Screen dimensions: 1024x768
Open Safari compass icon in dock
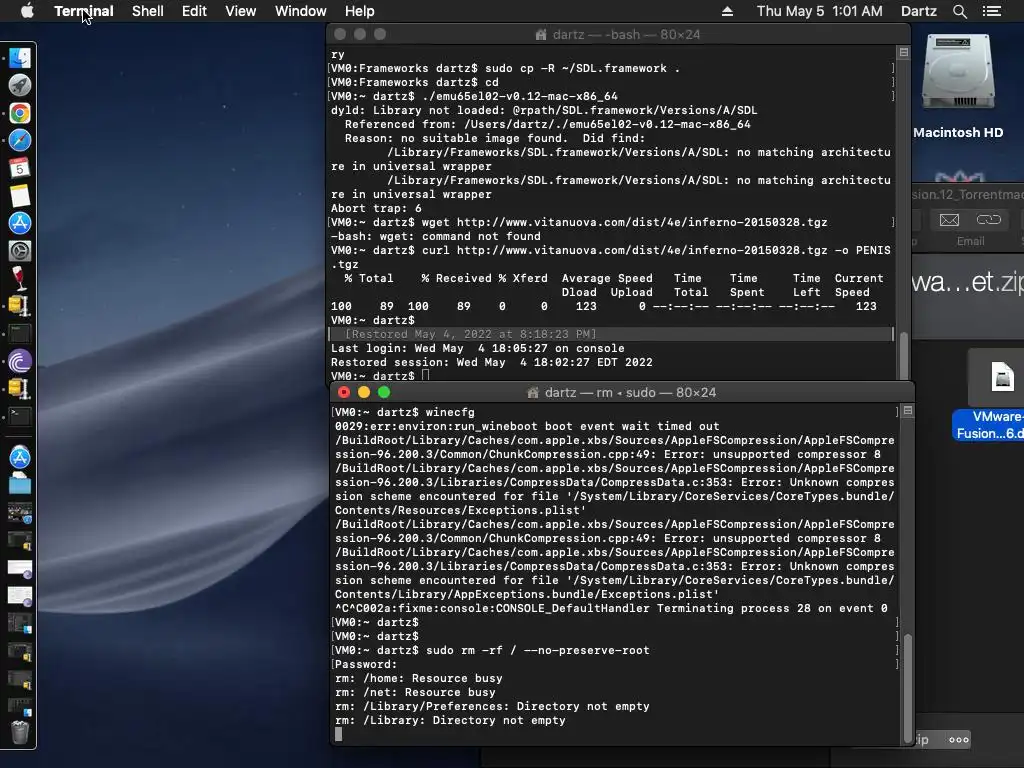[20, 140]
